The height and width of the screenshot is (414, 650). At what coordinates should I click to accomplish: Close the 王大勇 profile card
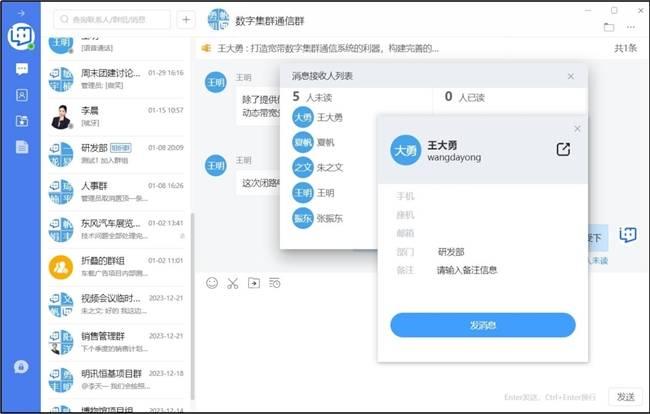577,129
